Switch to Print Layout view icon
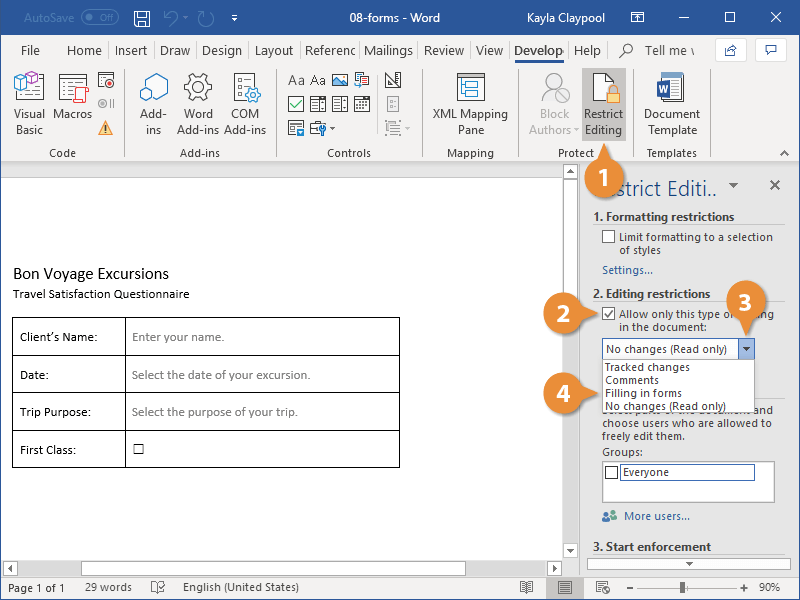This screenshot has width=800, height=600. 564,587
